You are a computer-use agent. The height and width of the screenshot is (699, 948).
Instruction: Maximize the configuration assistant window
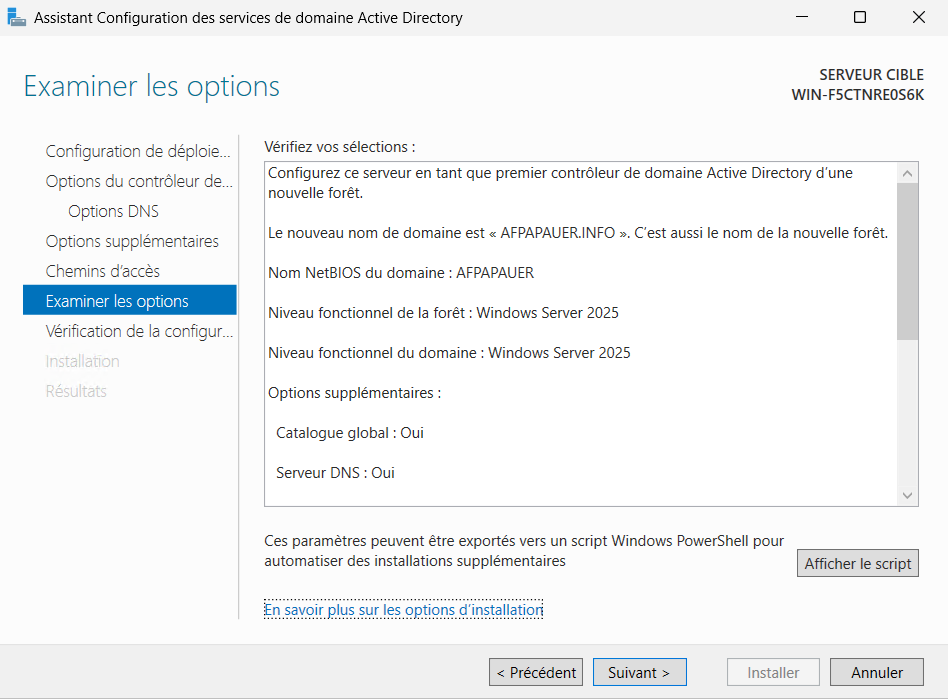click(x=860, y=18)
